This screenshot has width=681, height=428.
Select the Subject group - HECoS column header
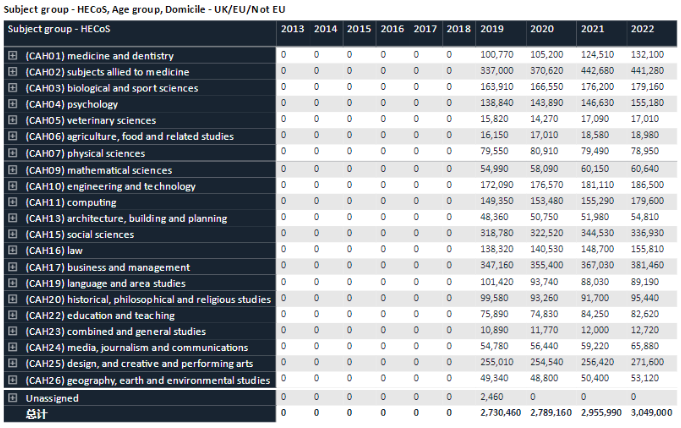pos(60,30)
